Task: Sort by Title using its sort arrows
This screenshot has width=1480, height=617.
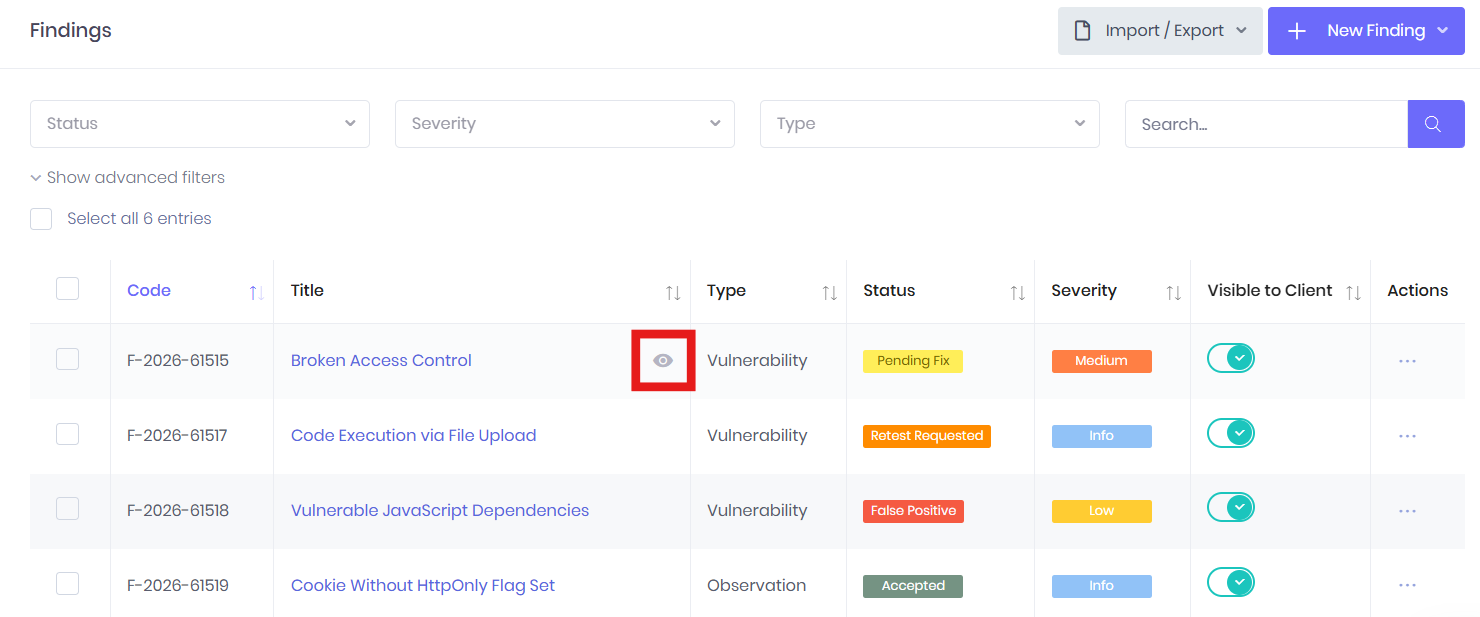Action: pos(673,292)
